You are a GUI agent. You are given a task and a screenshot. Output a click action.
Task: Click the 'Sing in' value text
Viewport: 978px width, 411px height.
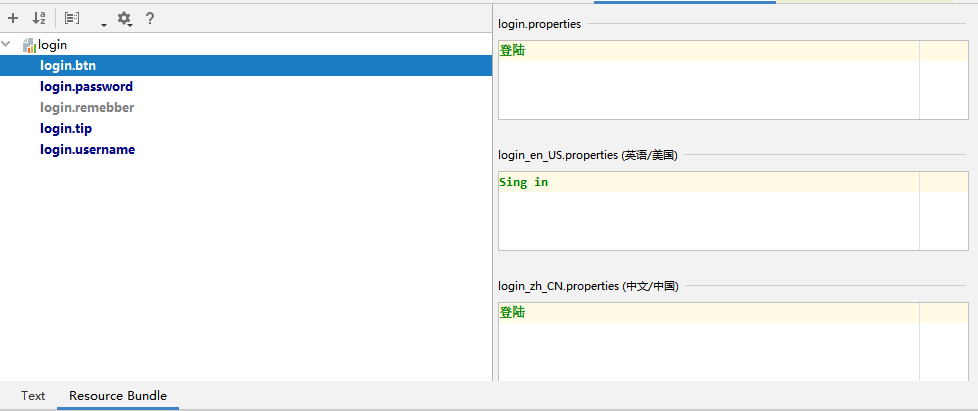524,182
